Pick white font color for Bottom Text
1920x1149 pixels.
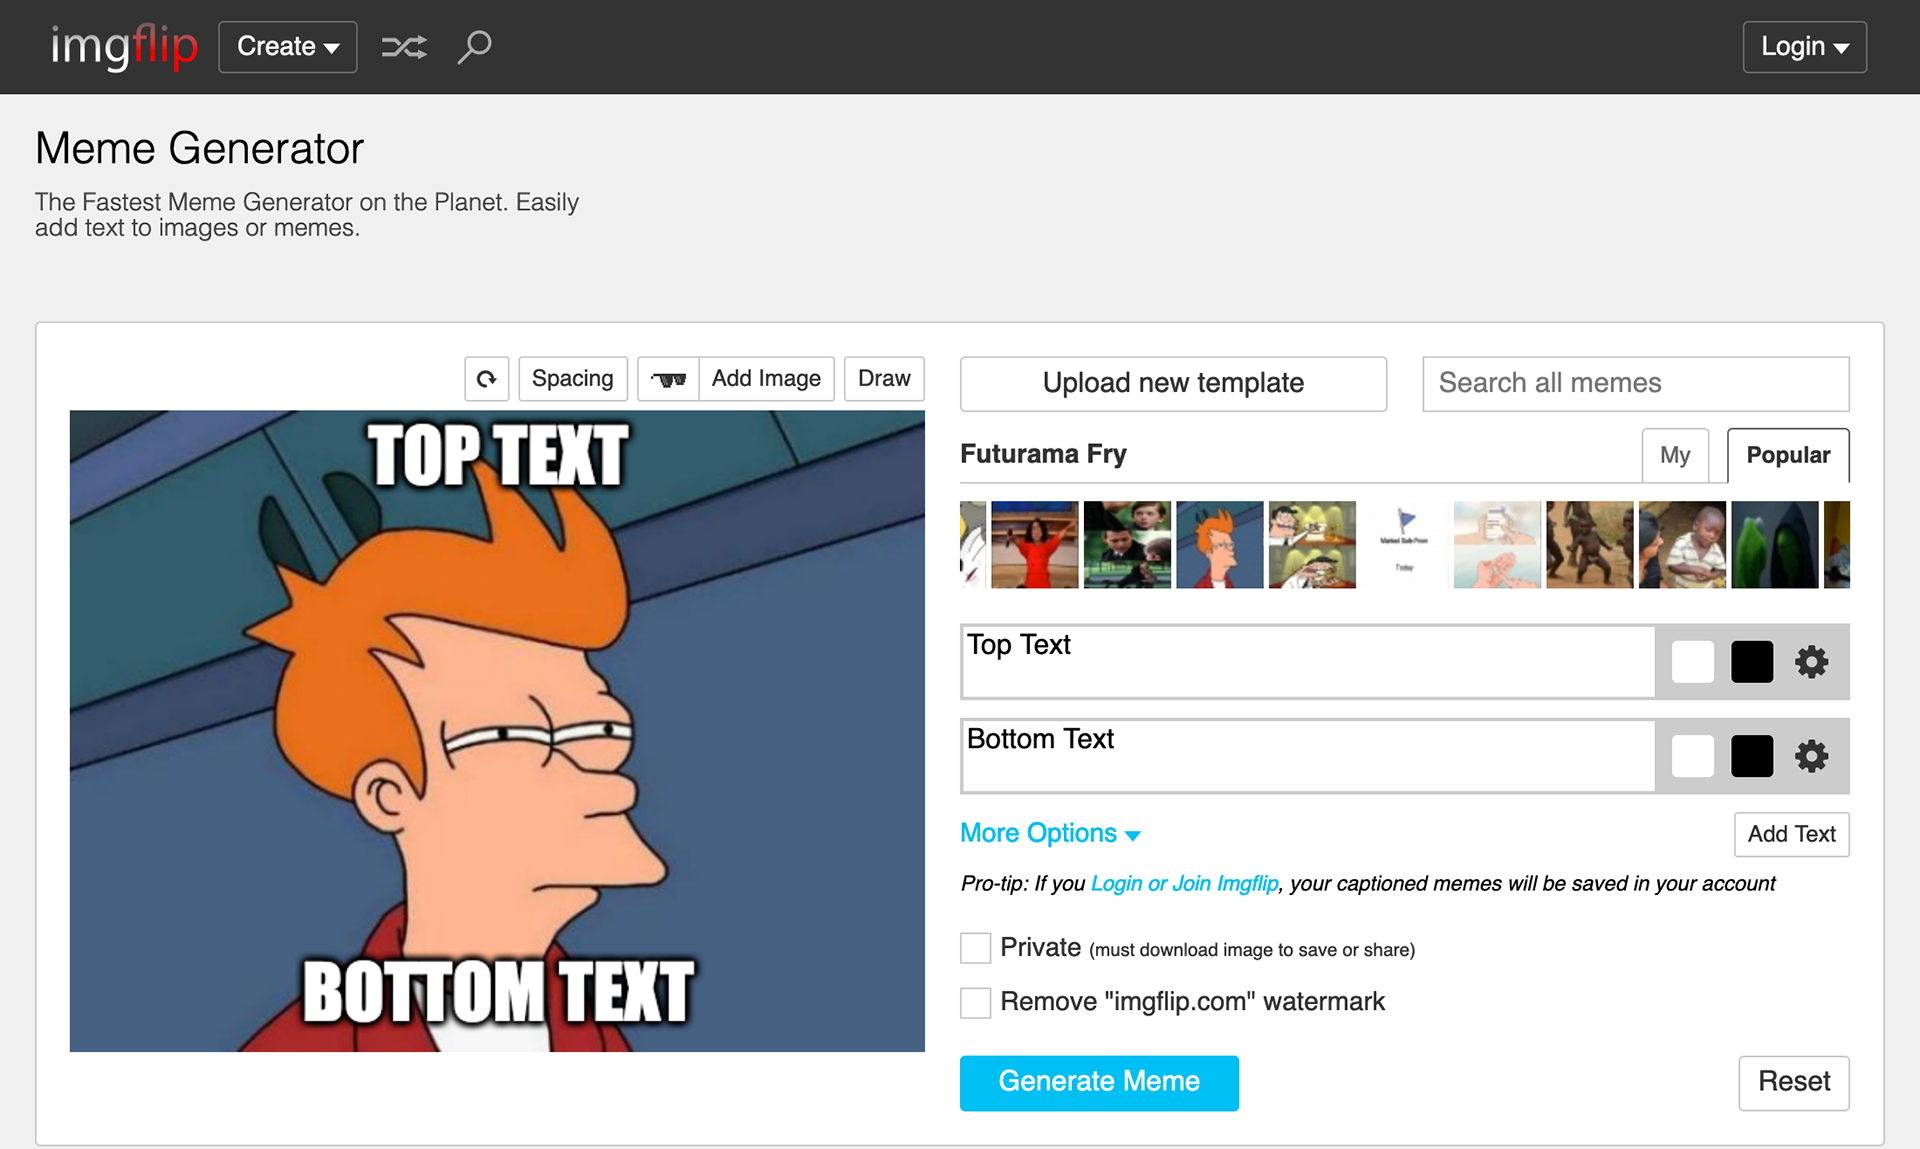tap(1693, 756)
